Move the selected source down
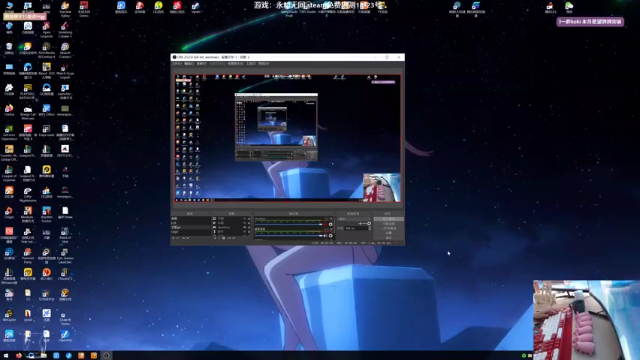The image size is (640, 360). click(233, 238)
